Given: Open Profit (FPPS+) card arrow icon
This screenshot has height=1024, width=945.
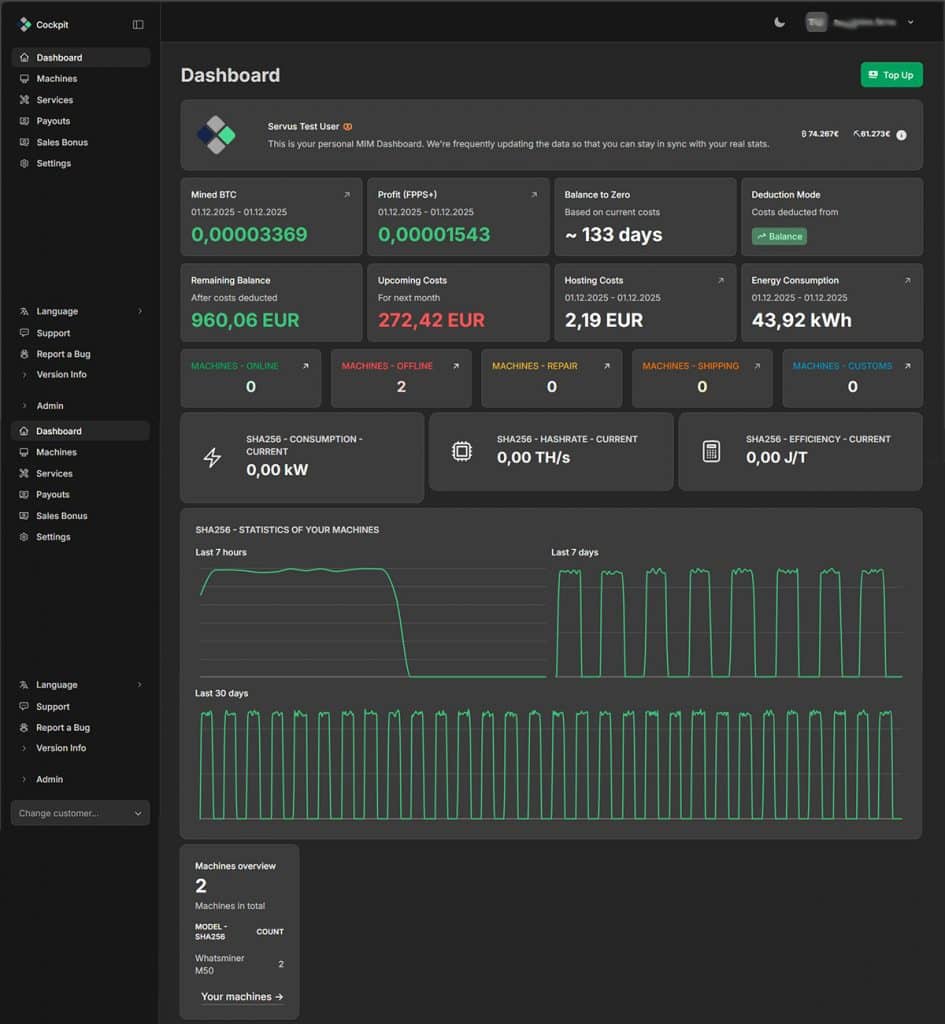Looking at the screenshot, I should 534,195.
